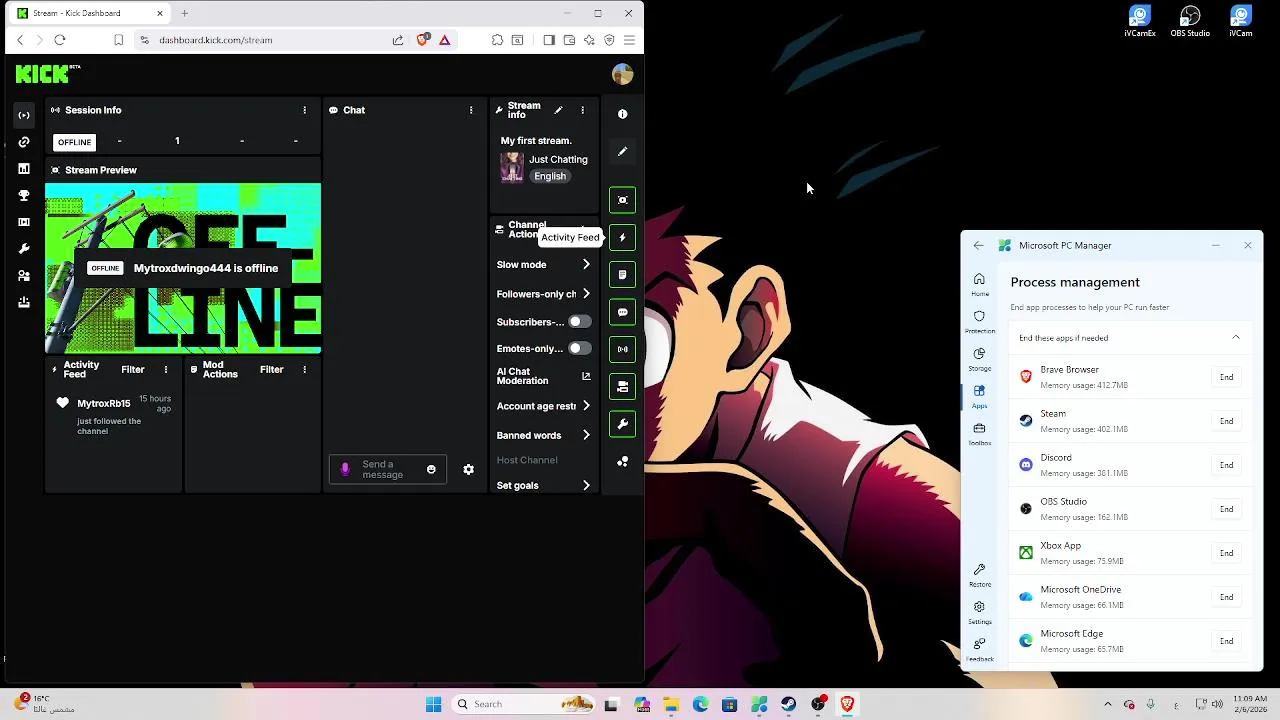Open the emoji picker in chat box
Viewport: 1280px width, 720px height.
[x=431, y=469]
